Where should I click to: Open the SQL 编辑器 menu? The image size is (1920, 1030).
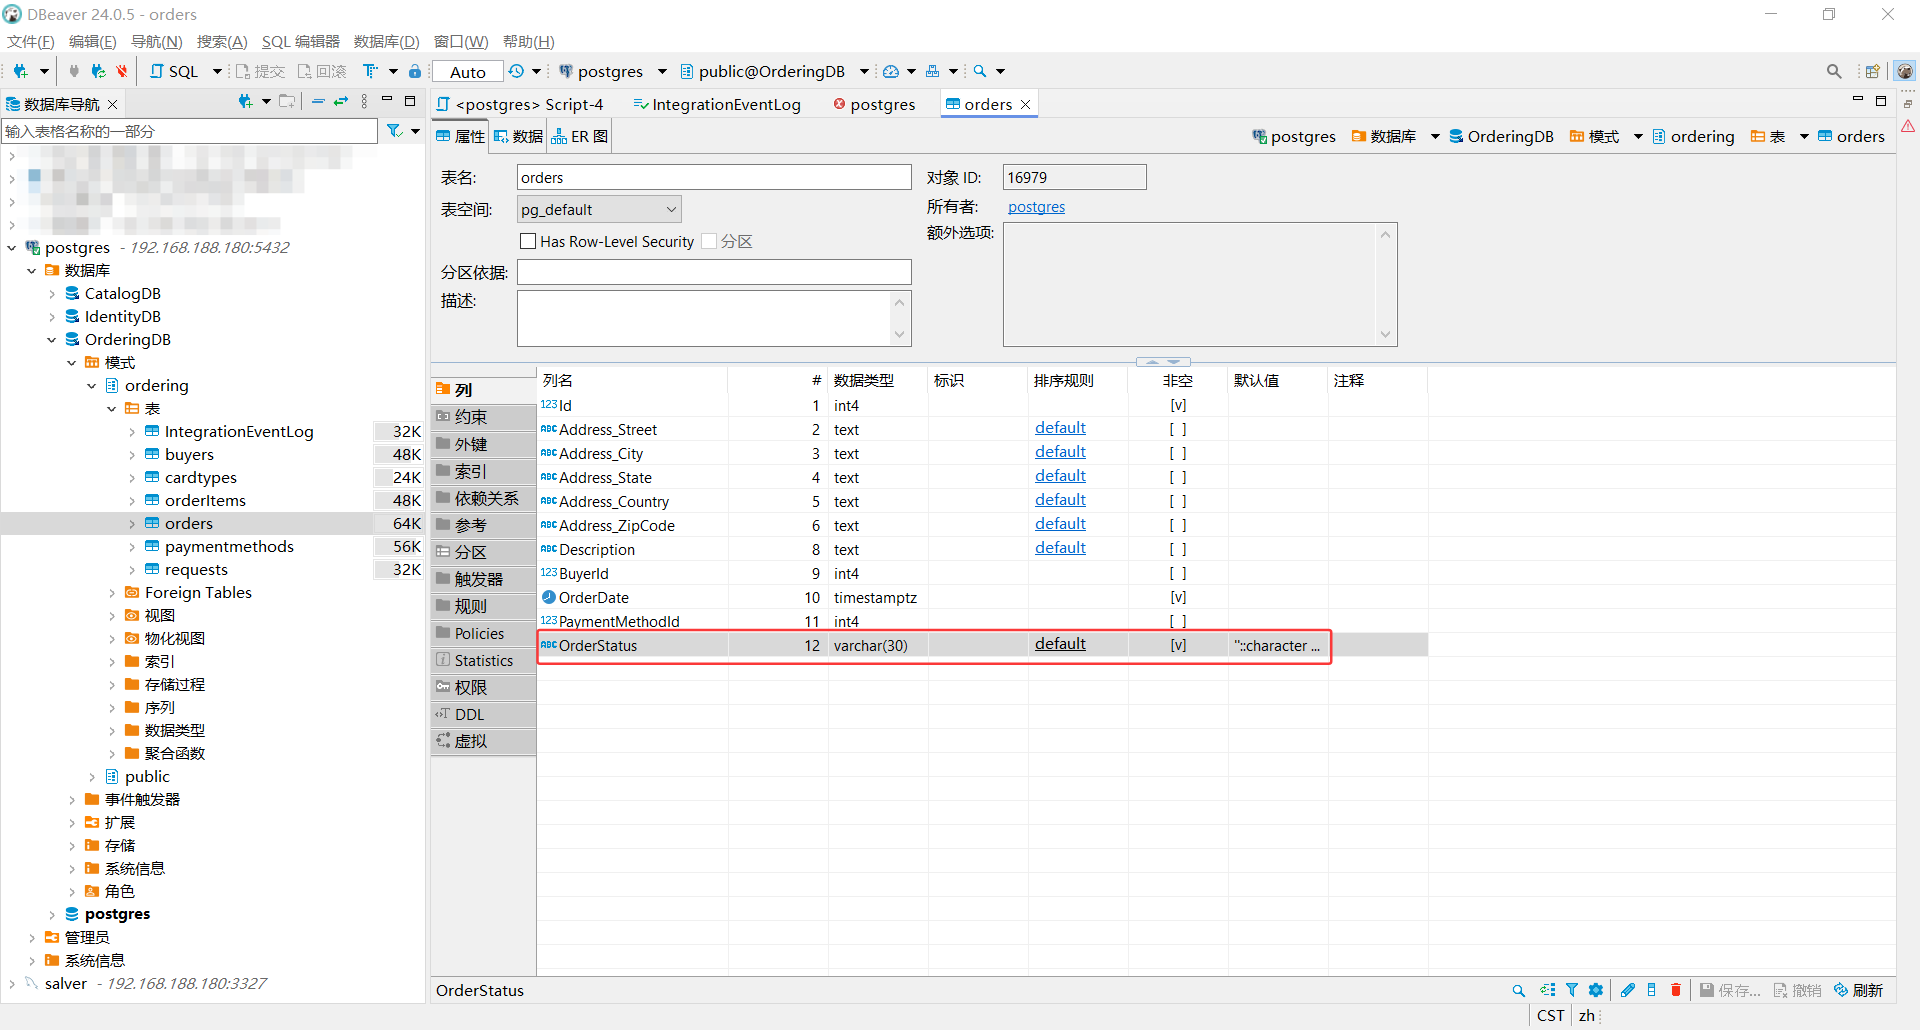point(300,41)
